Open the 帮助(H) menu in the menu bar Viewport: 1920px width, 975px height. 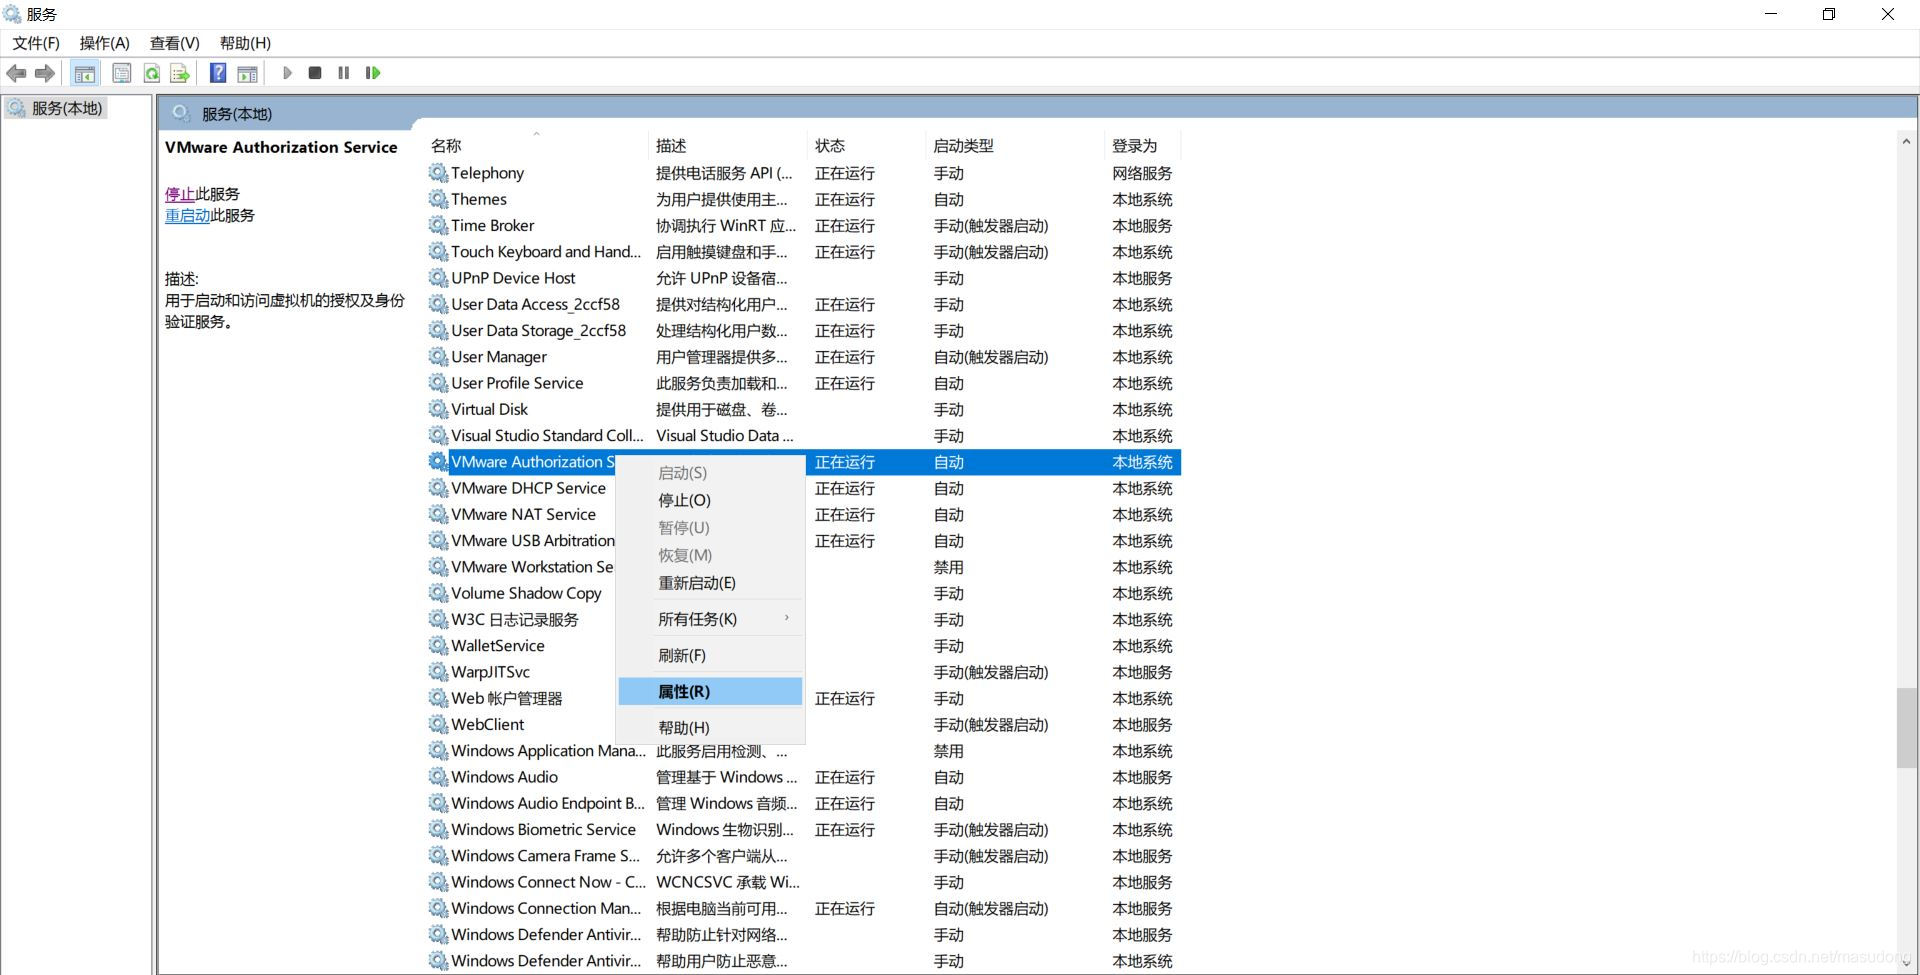(x=245, y=43)
